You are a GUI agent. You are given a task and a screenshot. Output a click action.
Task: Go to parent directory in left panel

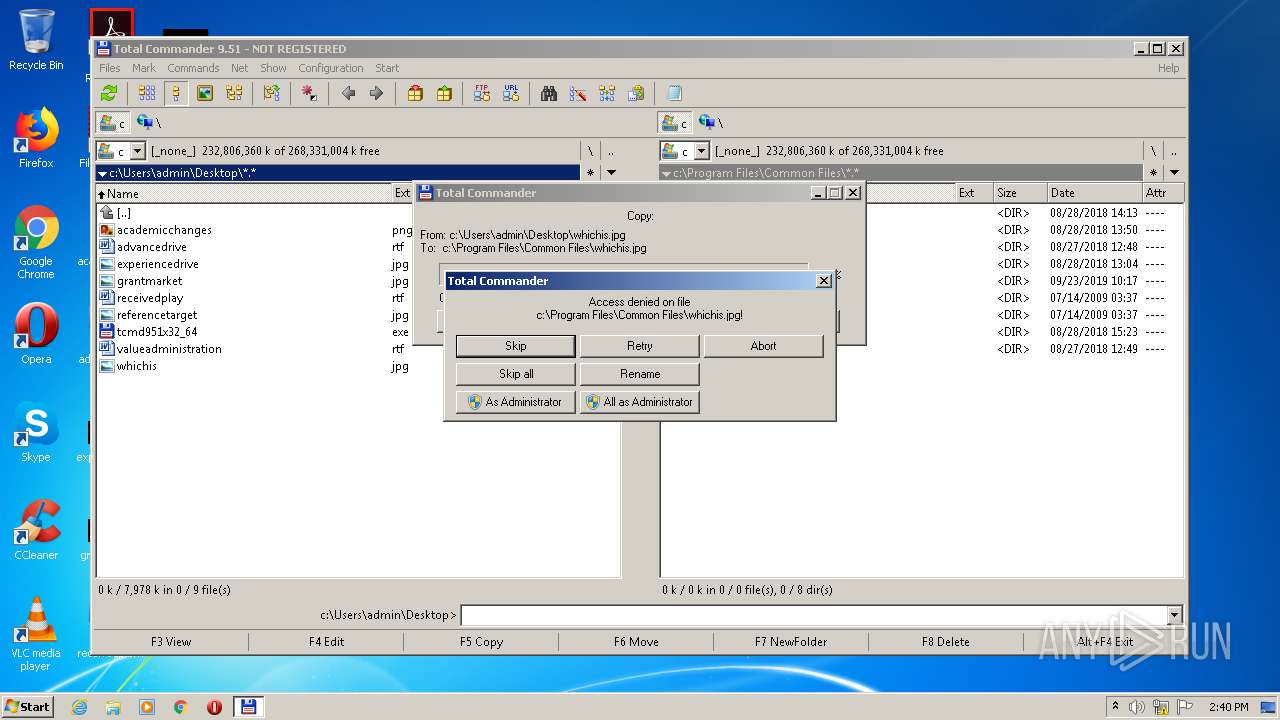point(611,151)
